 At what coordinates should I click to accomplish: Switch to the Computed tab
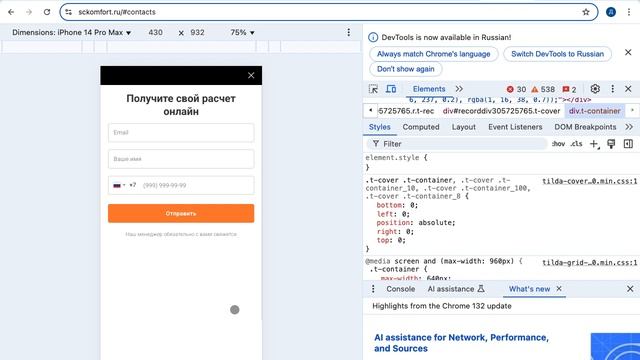pos(421,127)
